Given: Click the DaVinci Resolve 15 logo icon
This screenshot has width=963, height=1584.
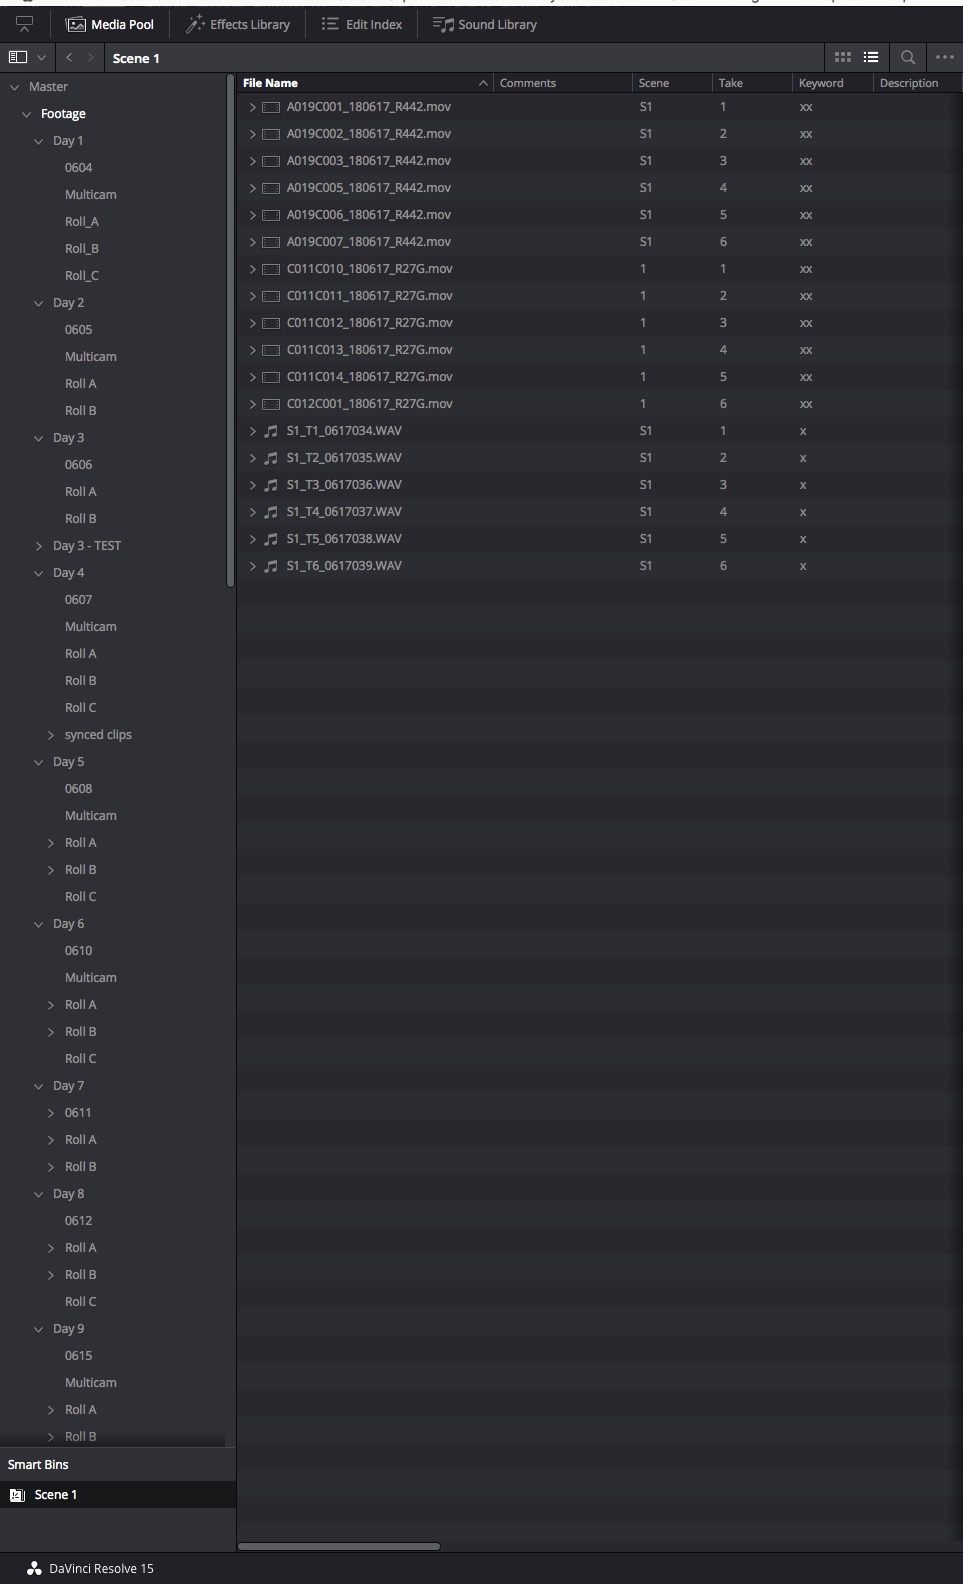Looking at the screenshot, I should tap(34, 1568).
